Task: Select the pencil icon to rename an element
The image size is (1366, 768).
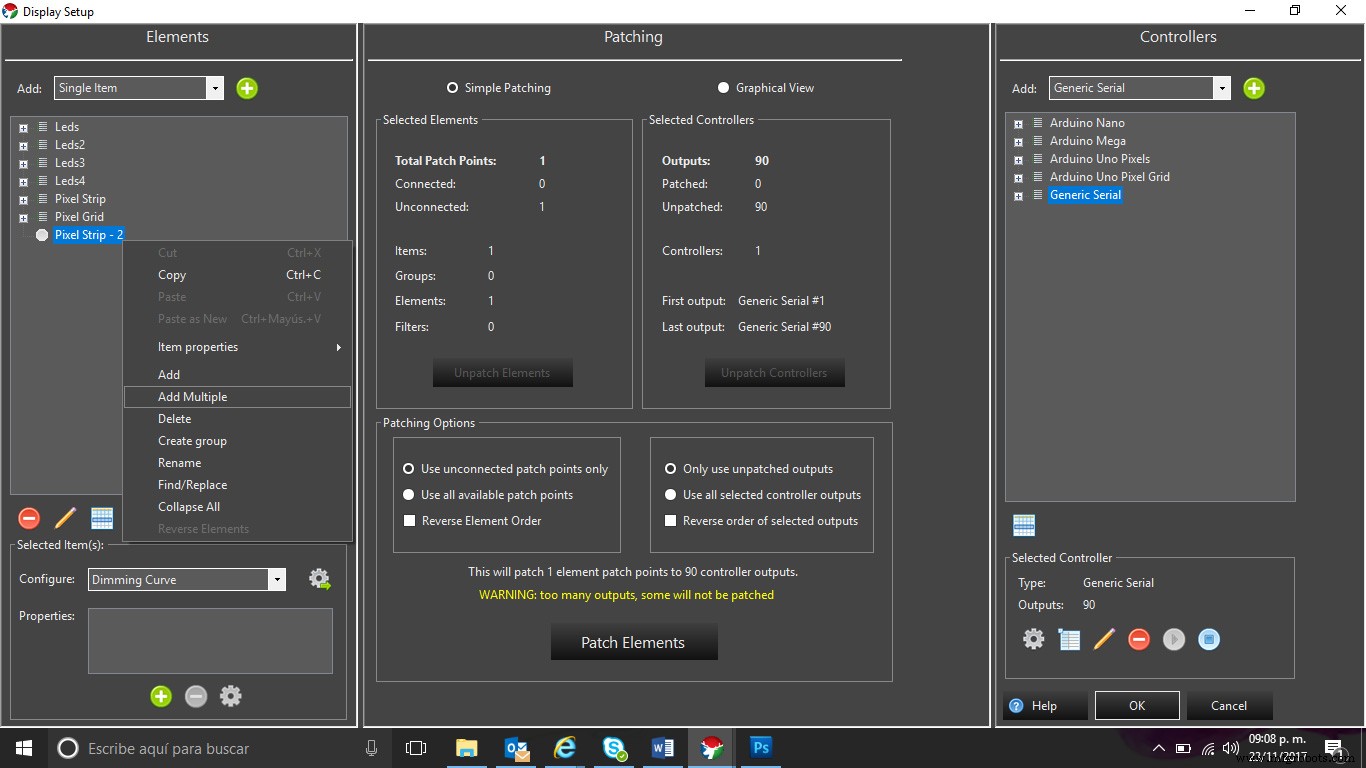Action: click(65, 518)
